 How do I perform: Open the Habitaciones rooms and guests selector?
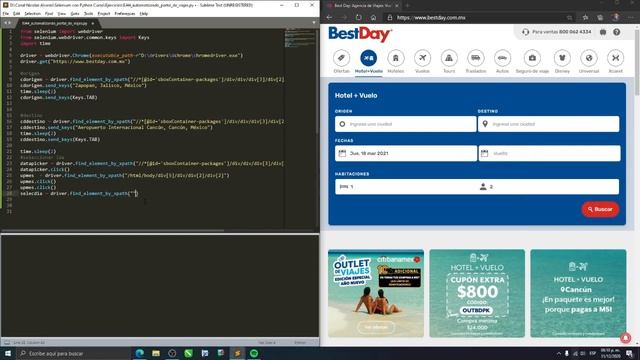click(477, 187)
